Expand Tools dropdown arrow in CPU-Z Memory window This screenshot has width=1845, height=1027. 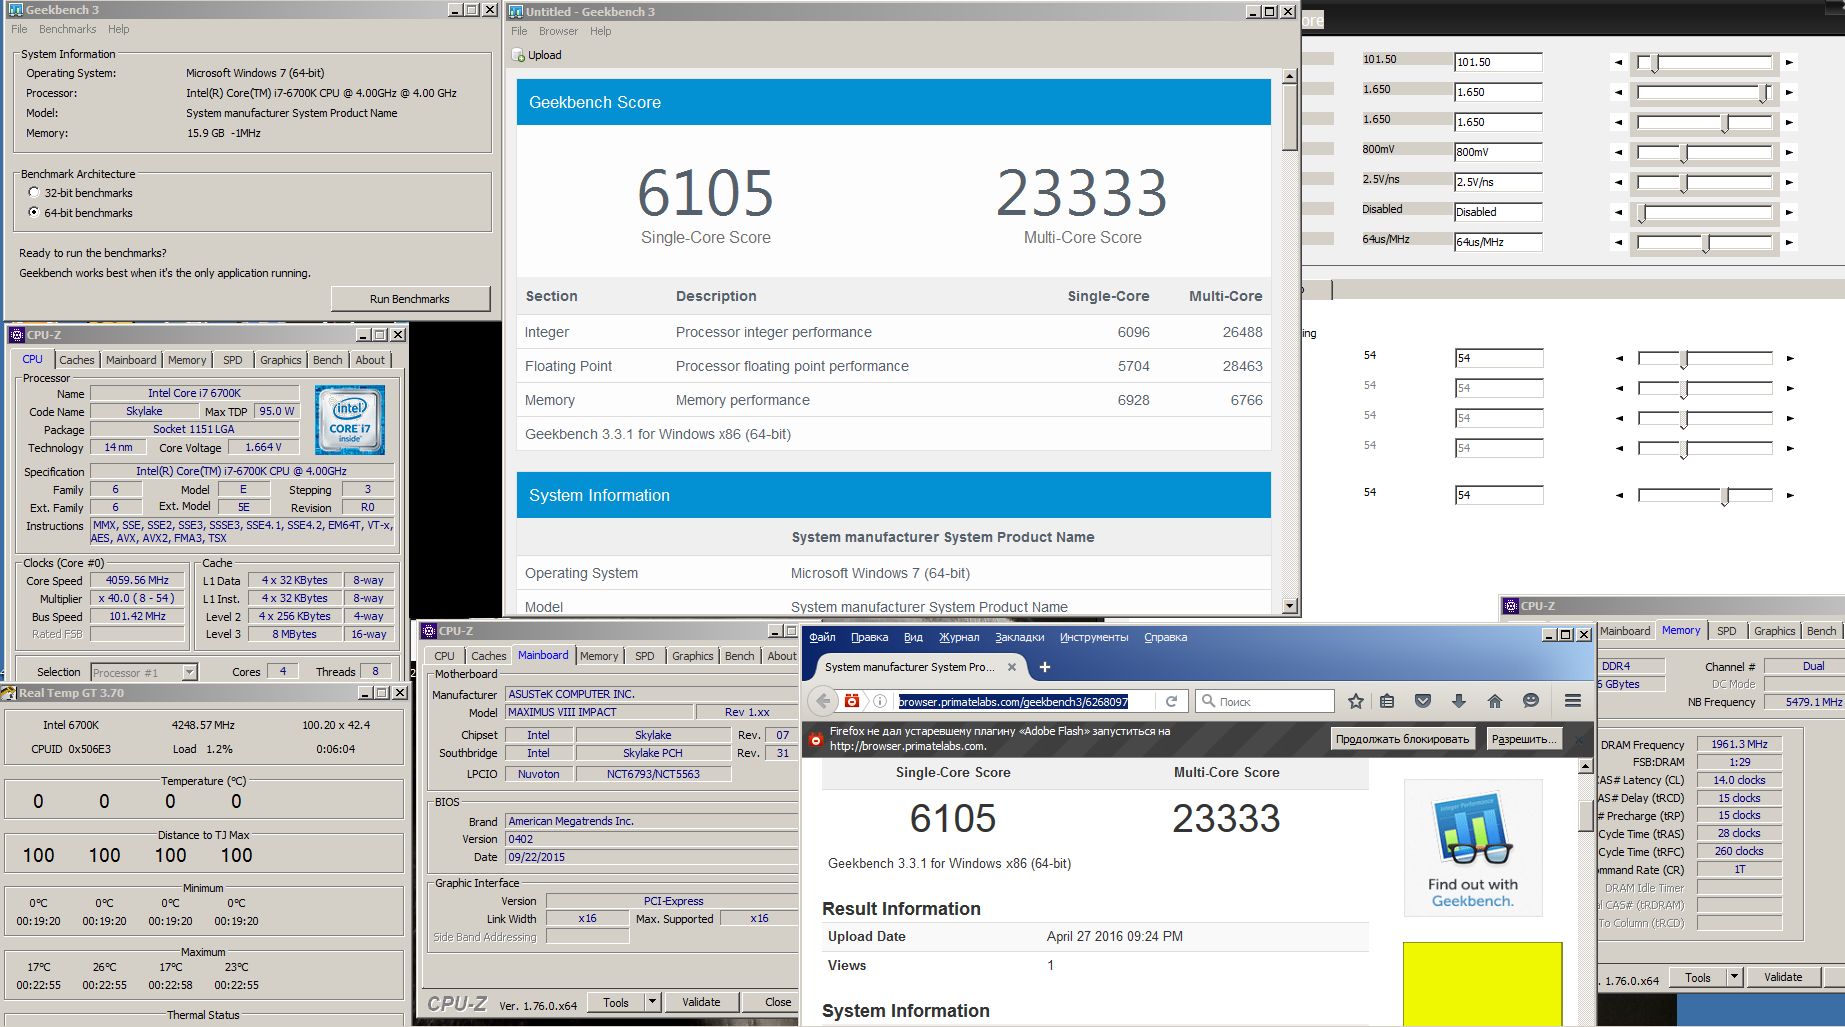click(1735, 977)
